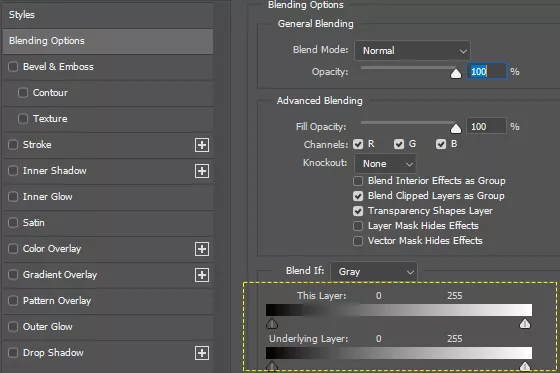Click the Fill Opacity percentage field

click(x=486, y=126)
